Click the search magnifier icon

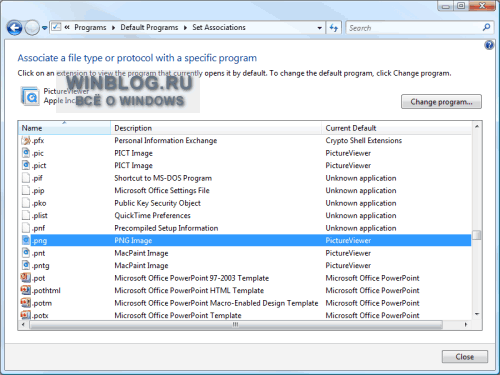coord(486,27)
